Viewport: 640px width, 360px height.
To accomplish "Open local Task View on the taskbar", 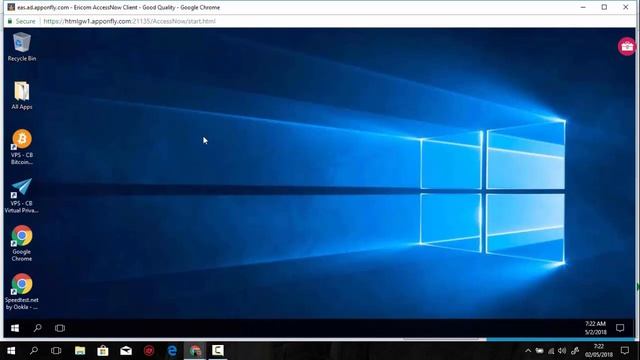I will pyautogui.click(x=56, y=351).
